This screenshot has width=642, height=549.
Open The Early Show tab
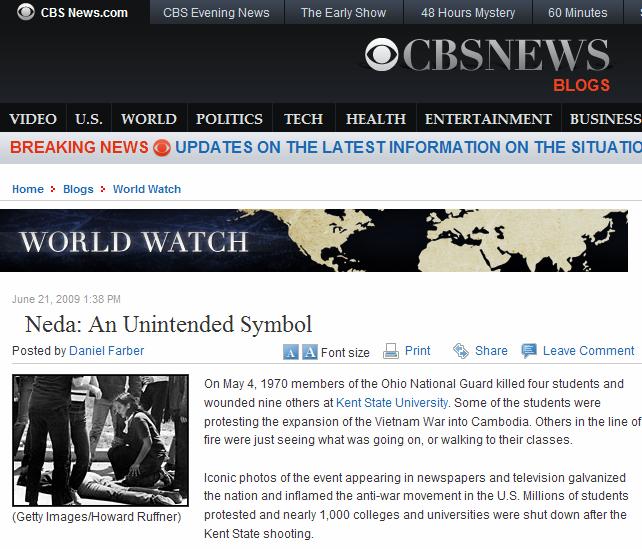[344, 12]
